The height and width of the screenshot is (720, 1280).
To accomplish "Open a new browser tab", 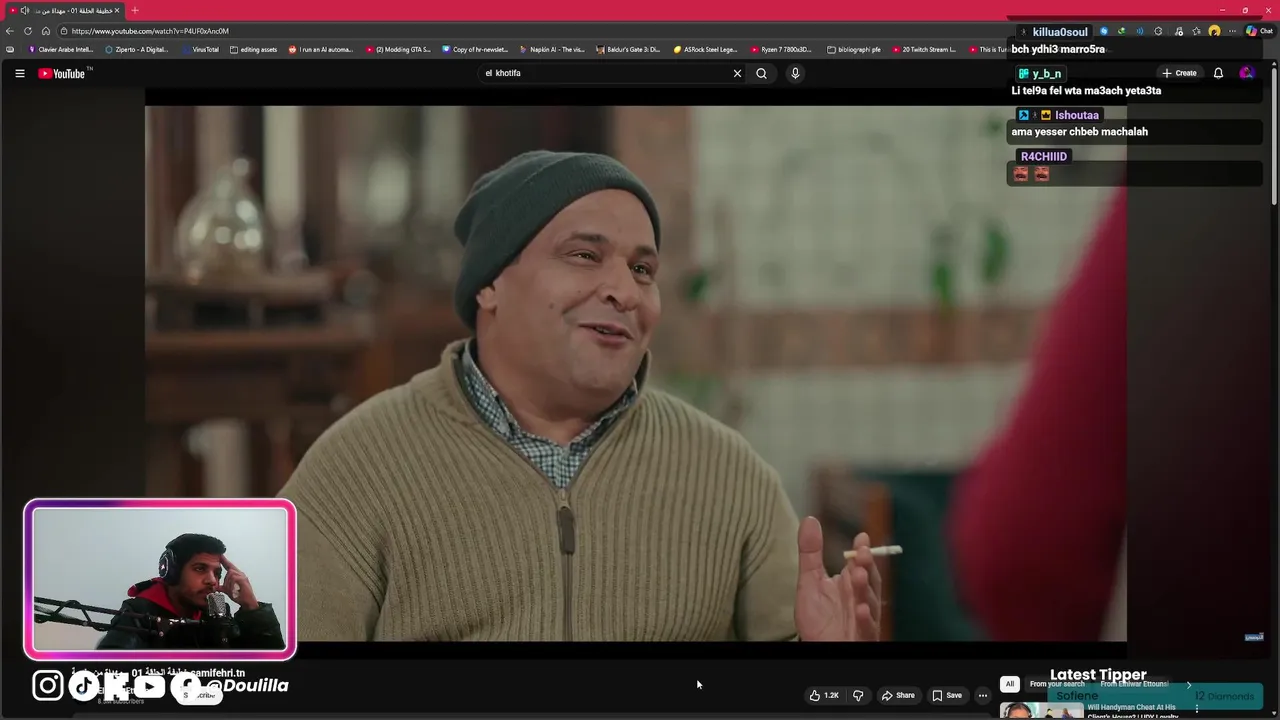I will click(135, 10).
